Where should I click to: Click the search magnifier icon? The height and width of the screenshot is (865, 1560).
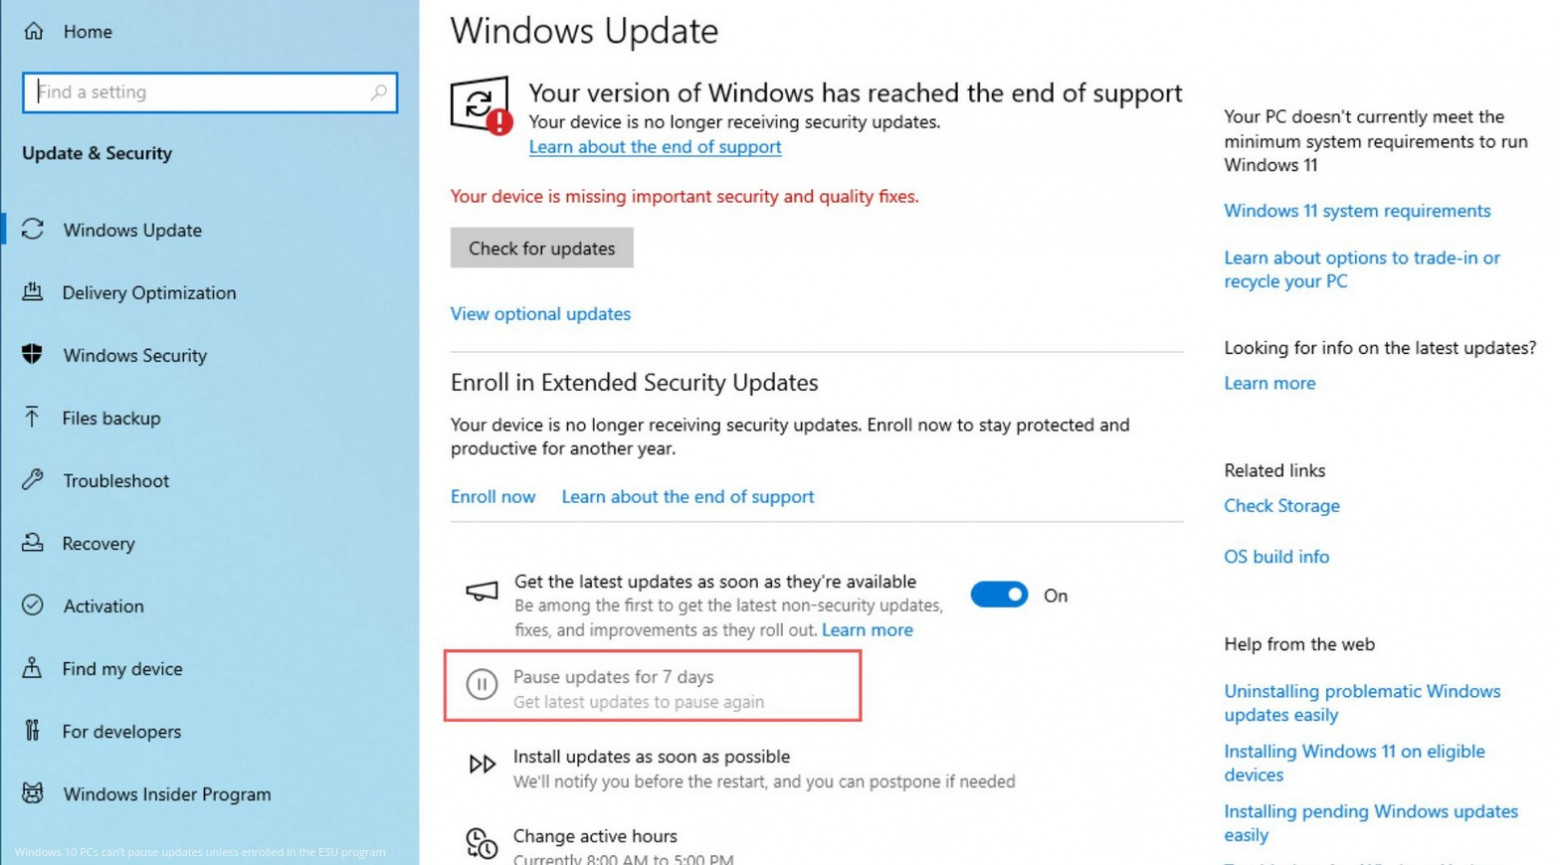pyautogui.click(x=378, y=92)
